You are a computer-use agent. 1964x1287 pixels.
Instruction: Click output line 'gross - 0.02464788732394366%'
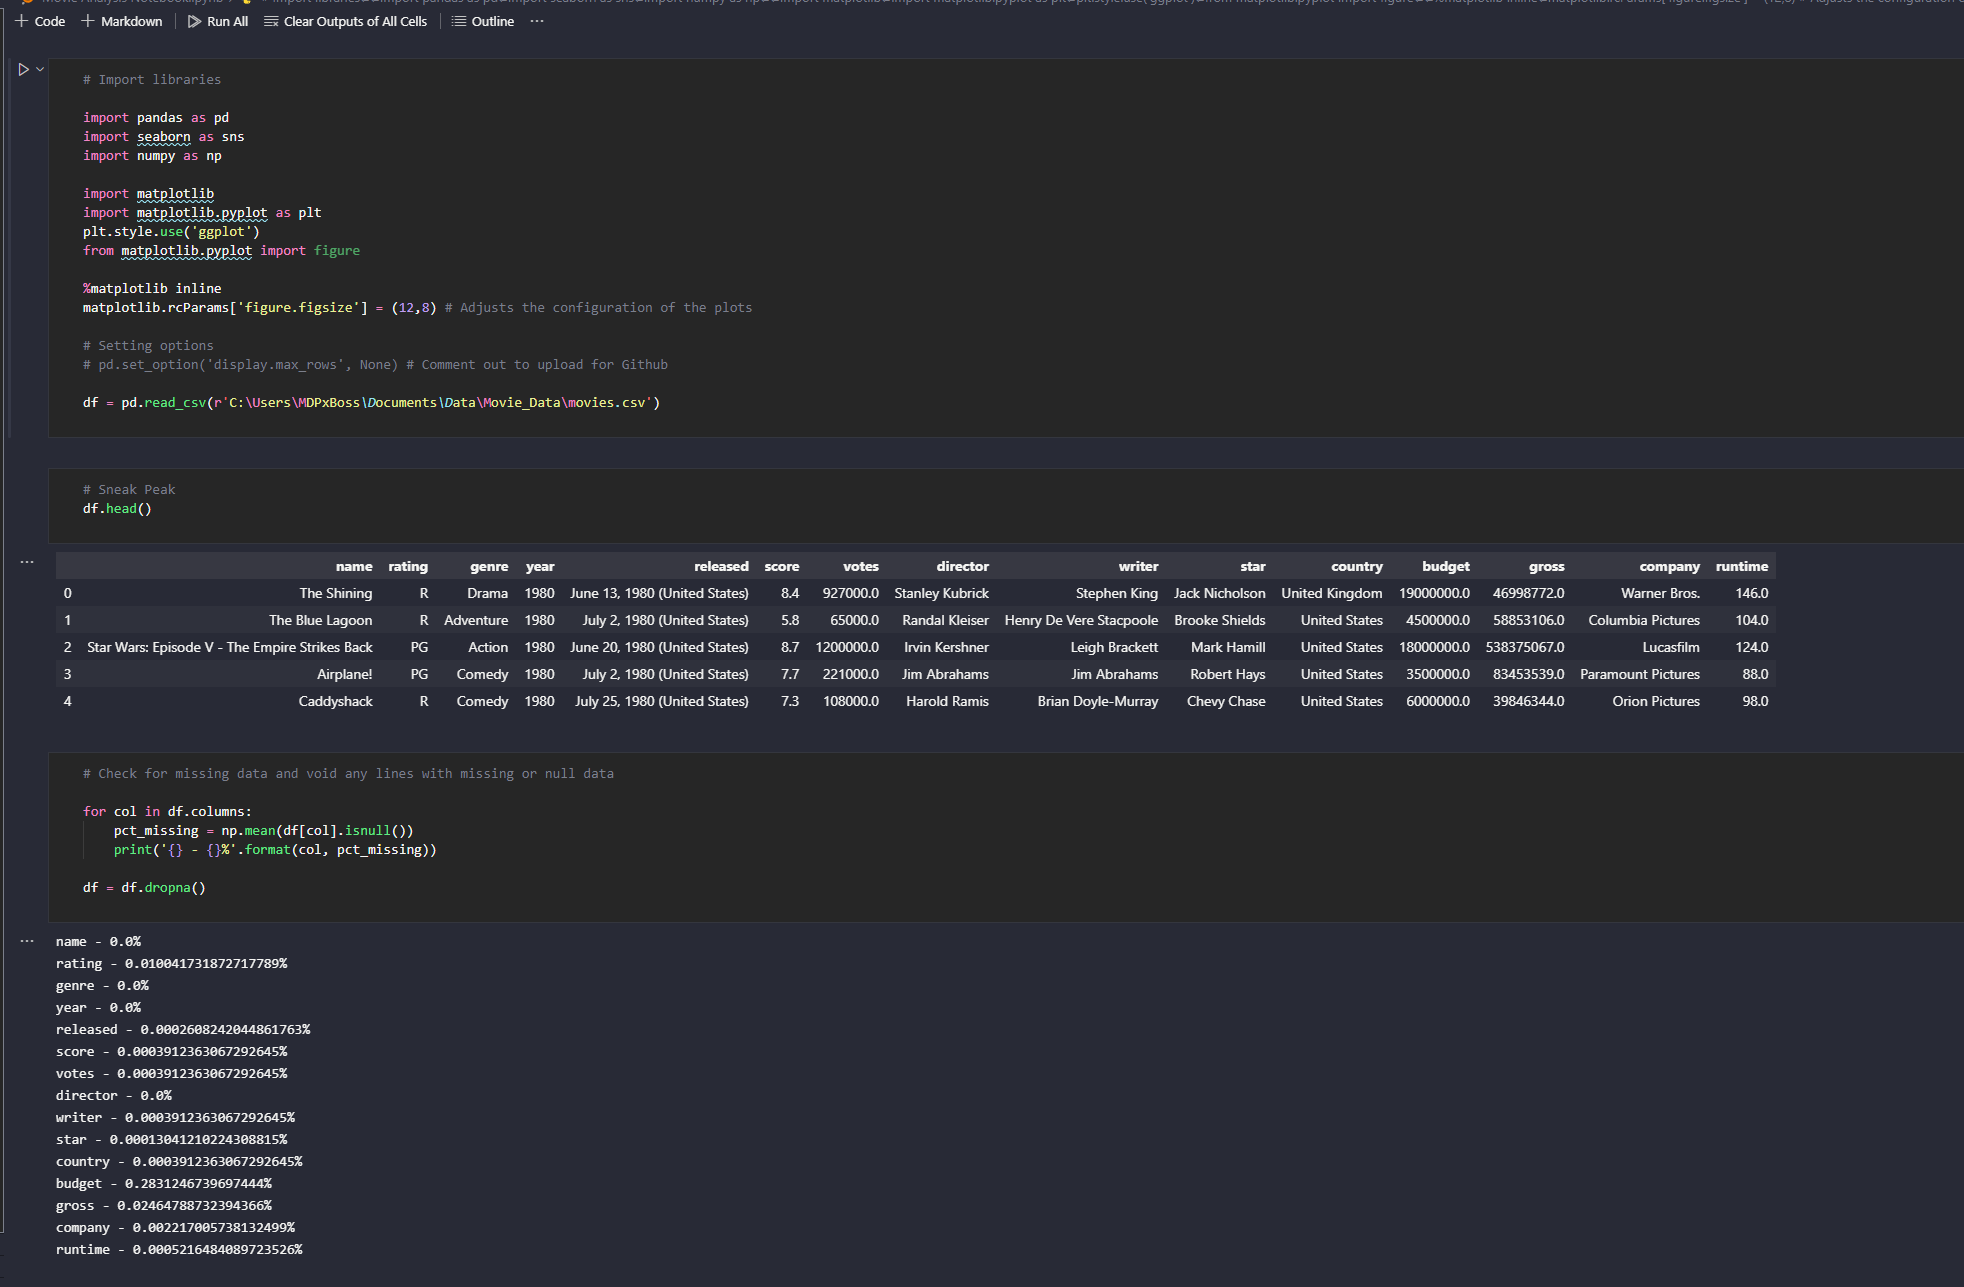(164, 1205)
